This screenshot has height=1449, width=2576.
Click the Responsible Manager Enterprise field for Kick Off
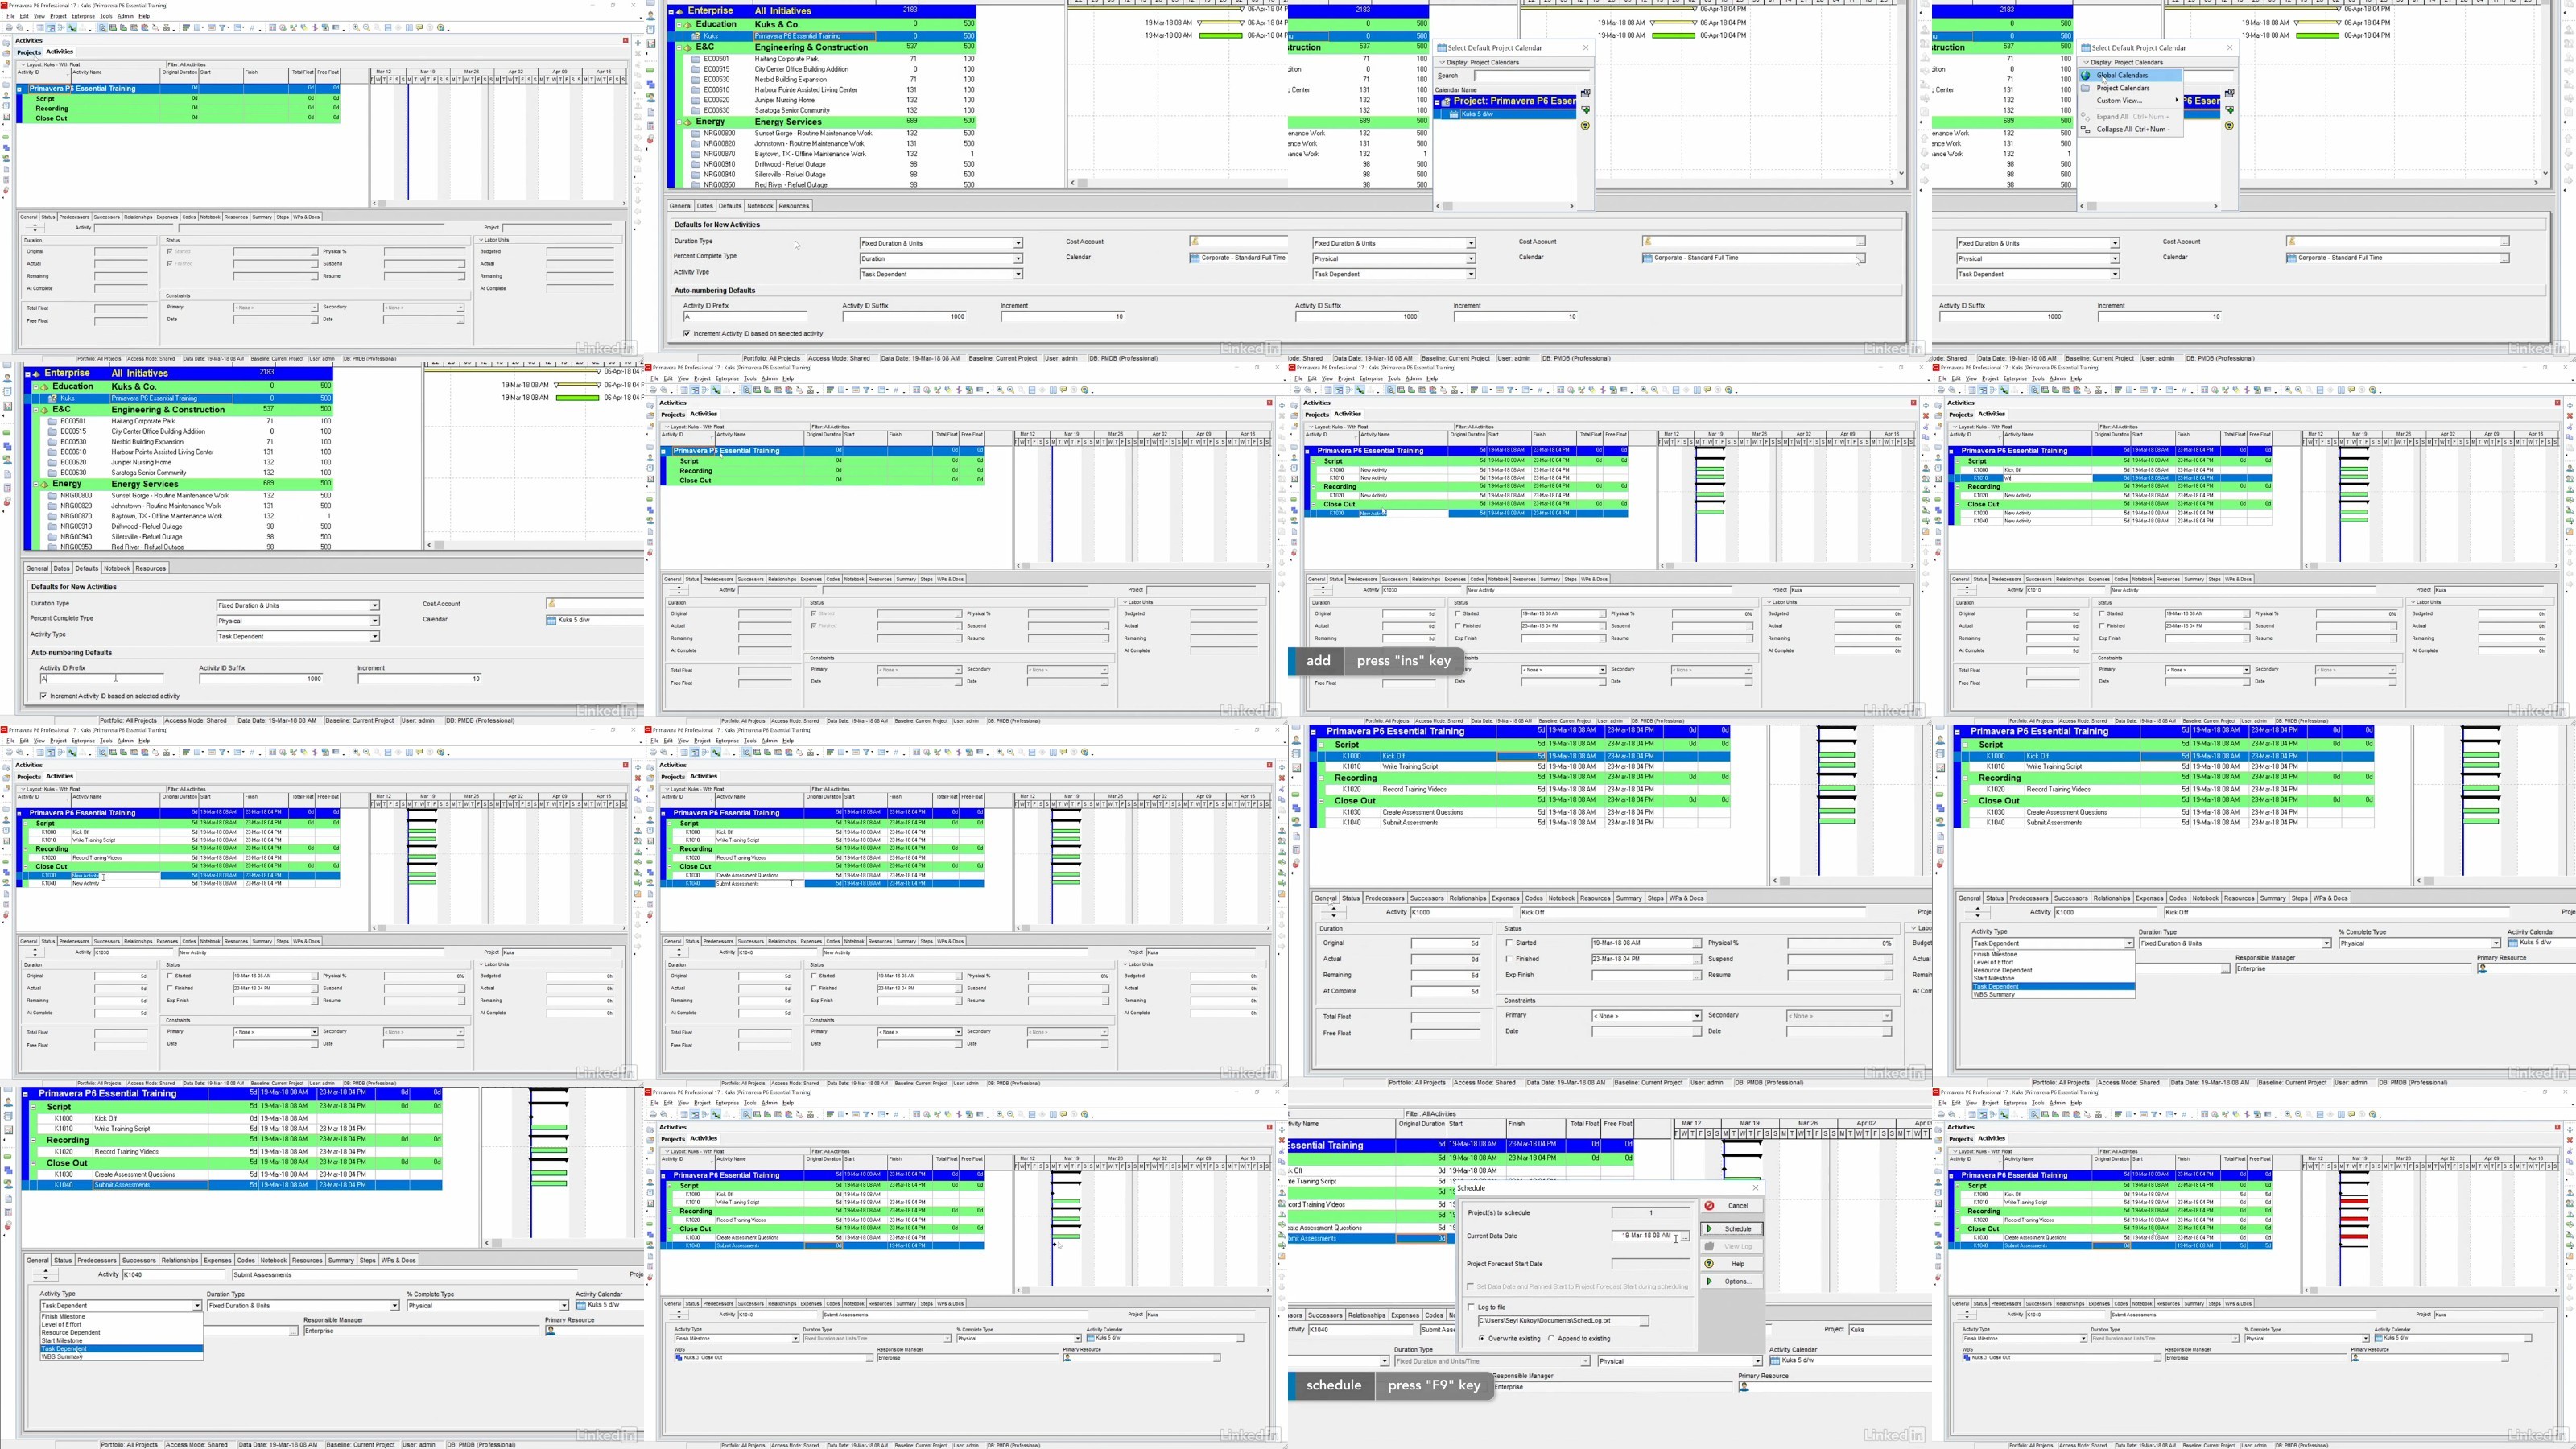click(x=2353, y=968)
